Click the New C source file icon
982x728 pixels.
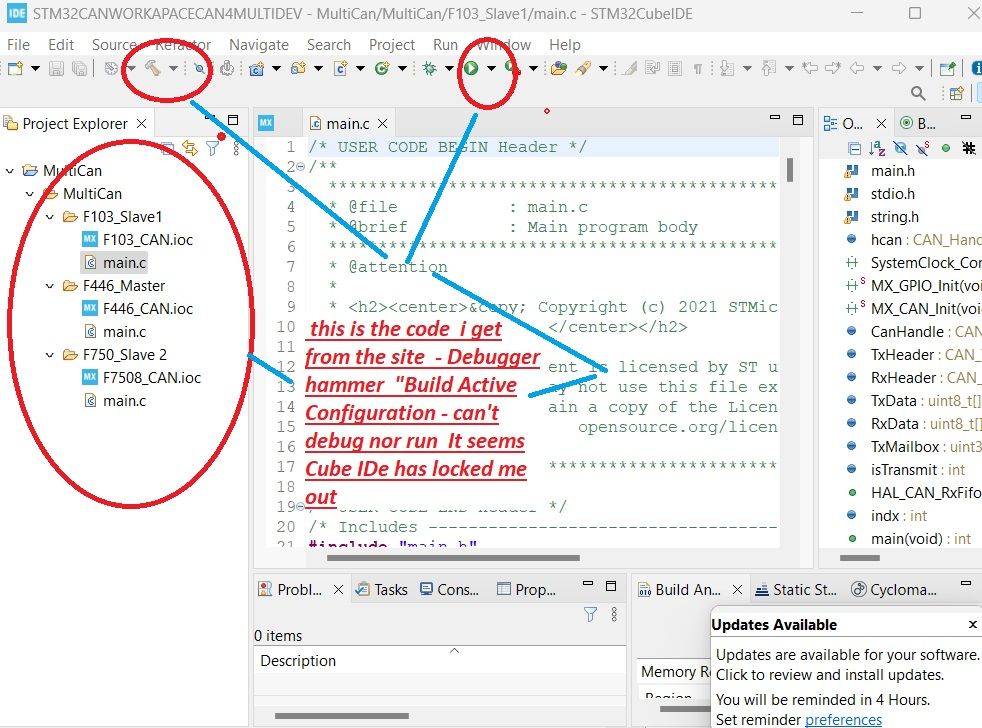point(340,68)
